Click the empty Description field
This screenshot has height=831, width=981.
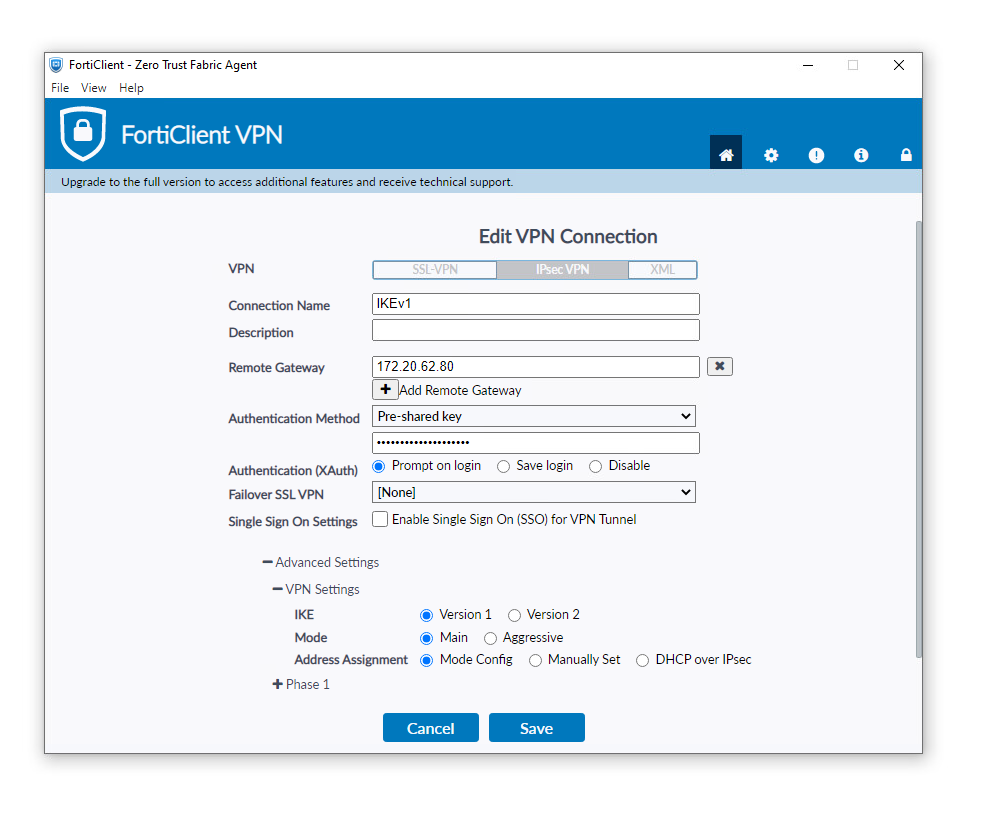(536, 330)
